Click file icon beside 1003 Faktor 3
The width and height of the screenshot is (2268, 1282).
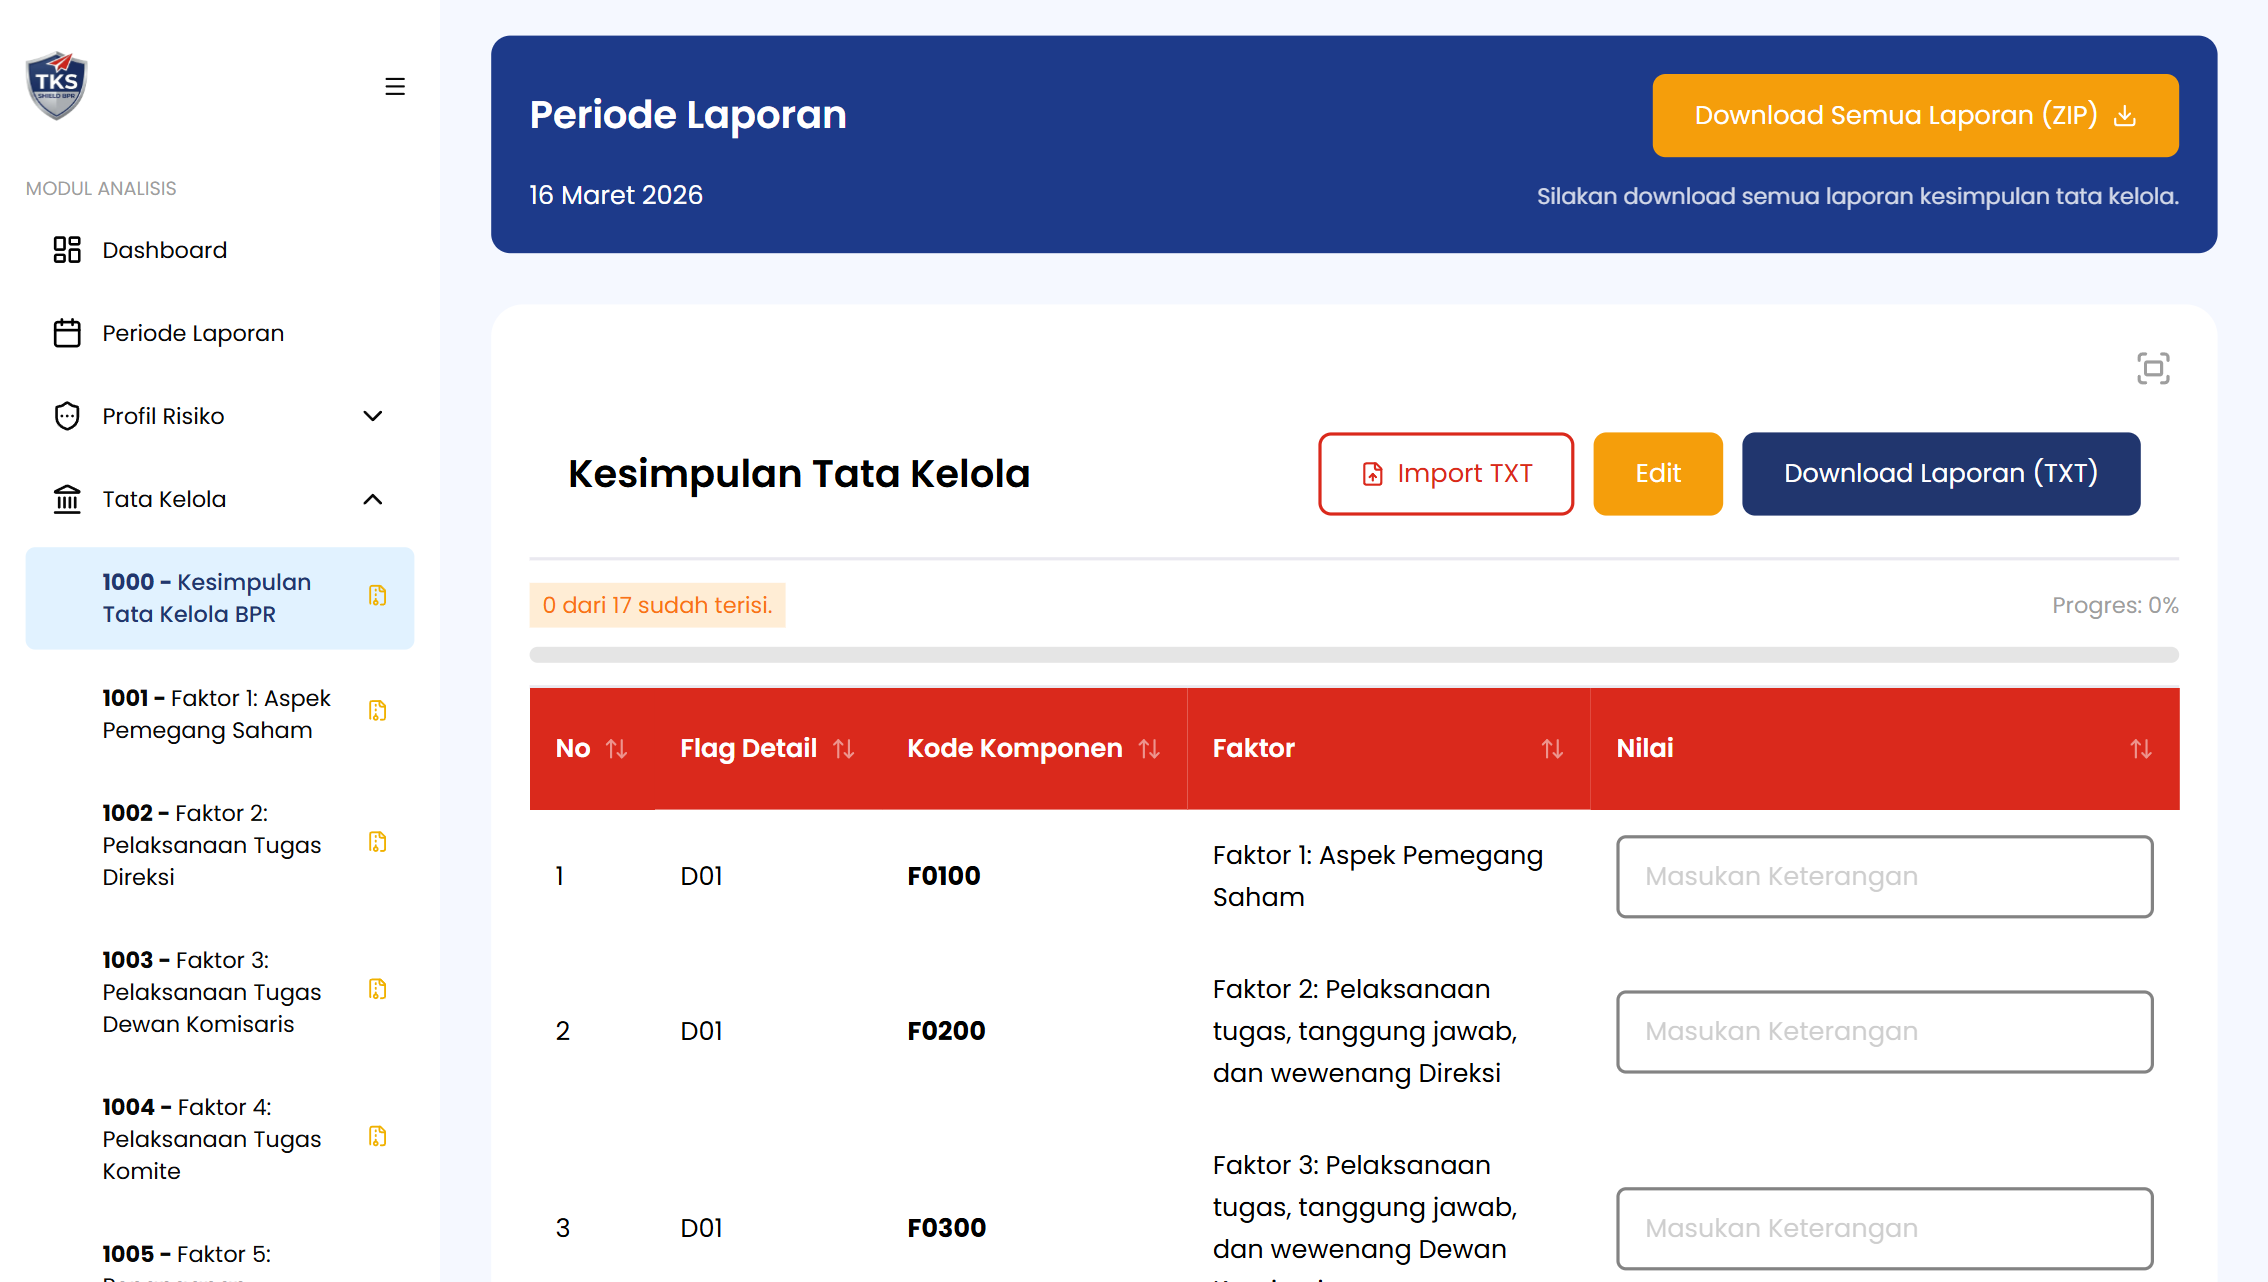coord(377,989)
